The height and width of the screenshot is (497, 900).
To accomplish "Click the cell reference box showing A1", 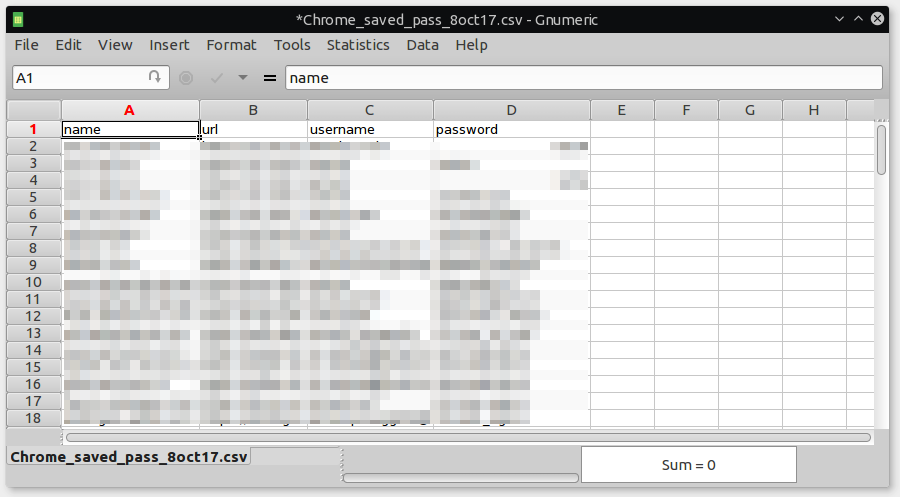I will [91, 77].
